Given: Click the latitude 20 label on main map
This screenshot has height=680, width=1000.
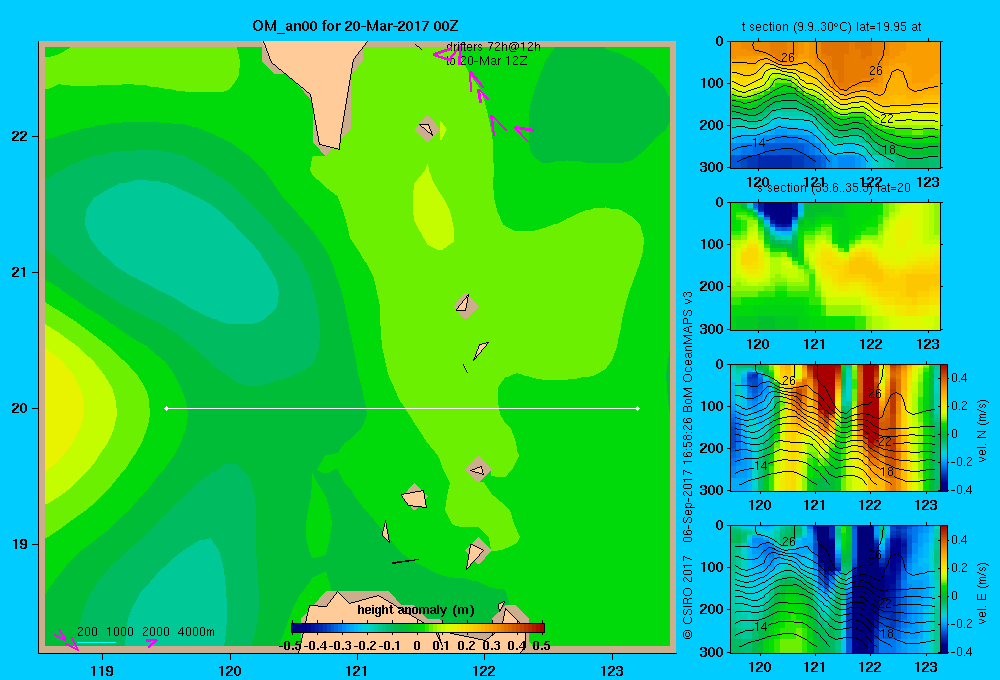Looking at the screenshot, I should 20,408.
